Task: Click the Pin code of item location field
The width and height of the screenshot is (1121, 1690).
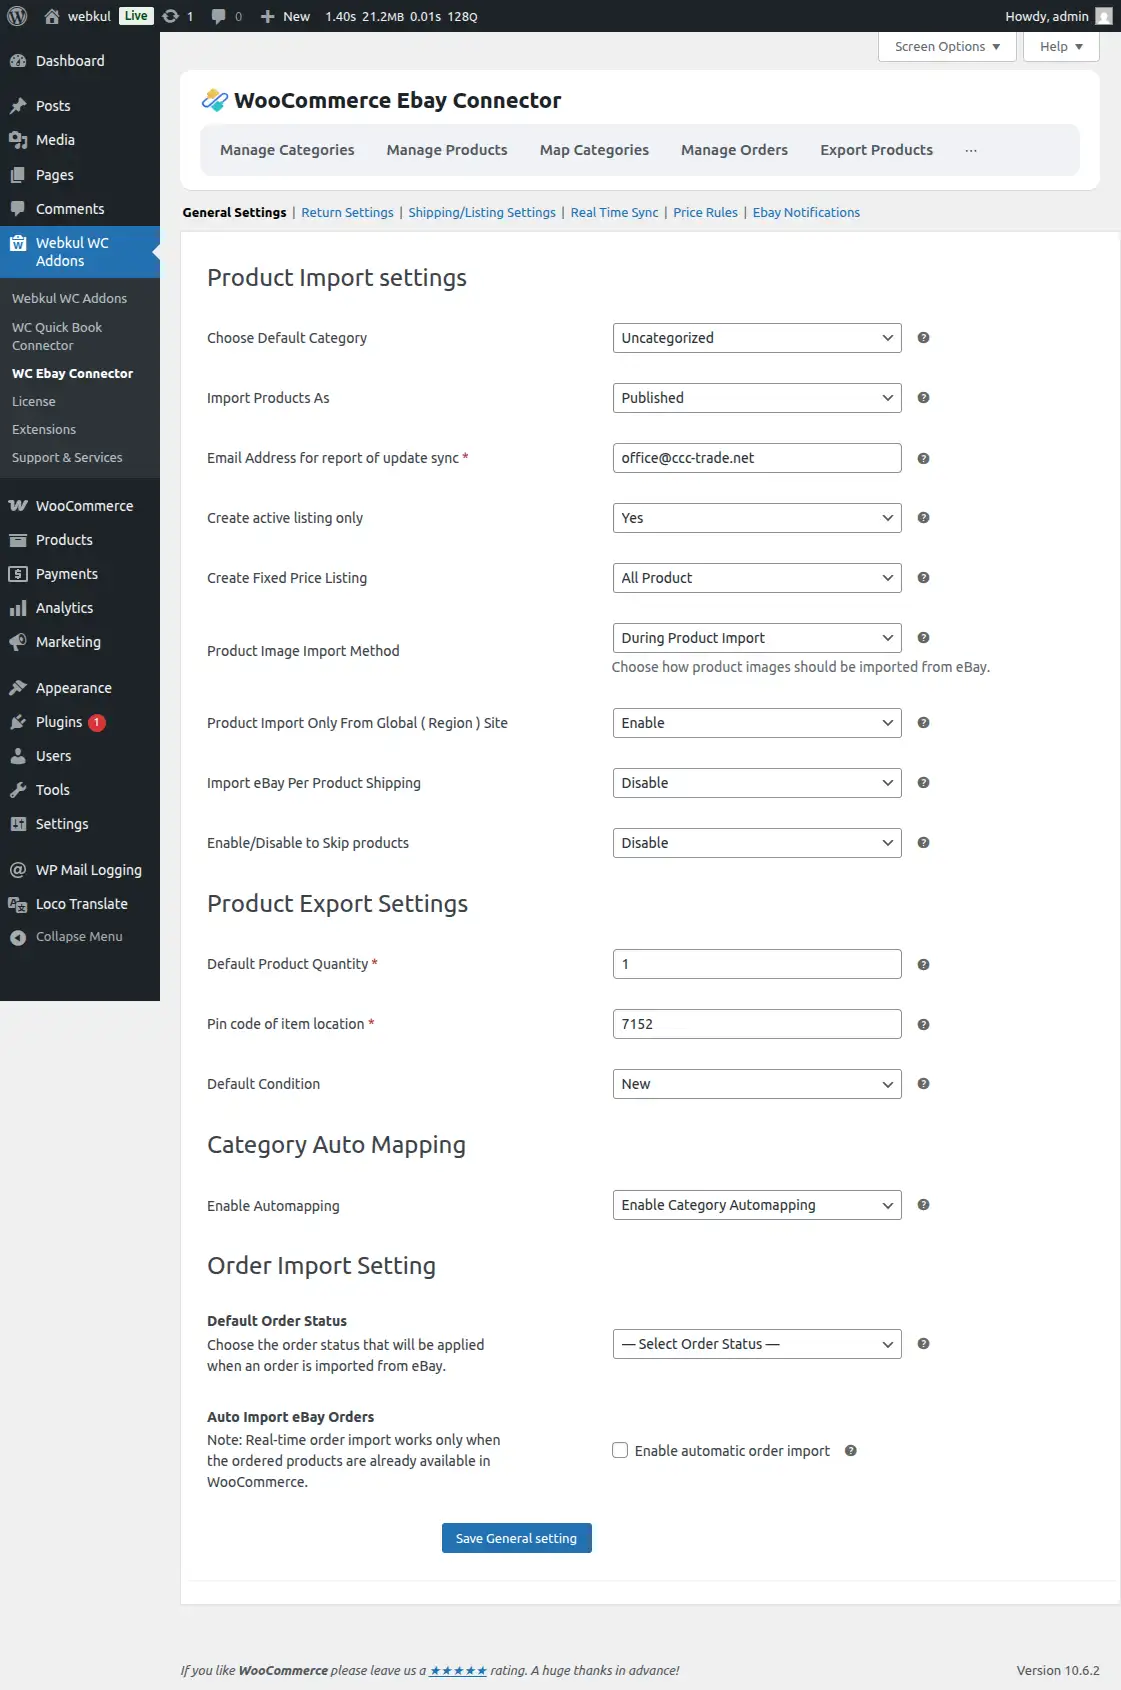Action: (757, 1024)
